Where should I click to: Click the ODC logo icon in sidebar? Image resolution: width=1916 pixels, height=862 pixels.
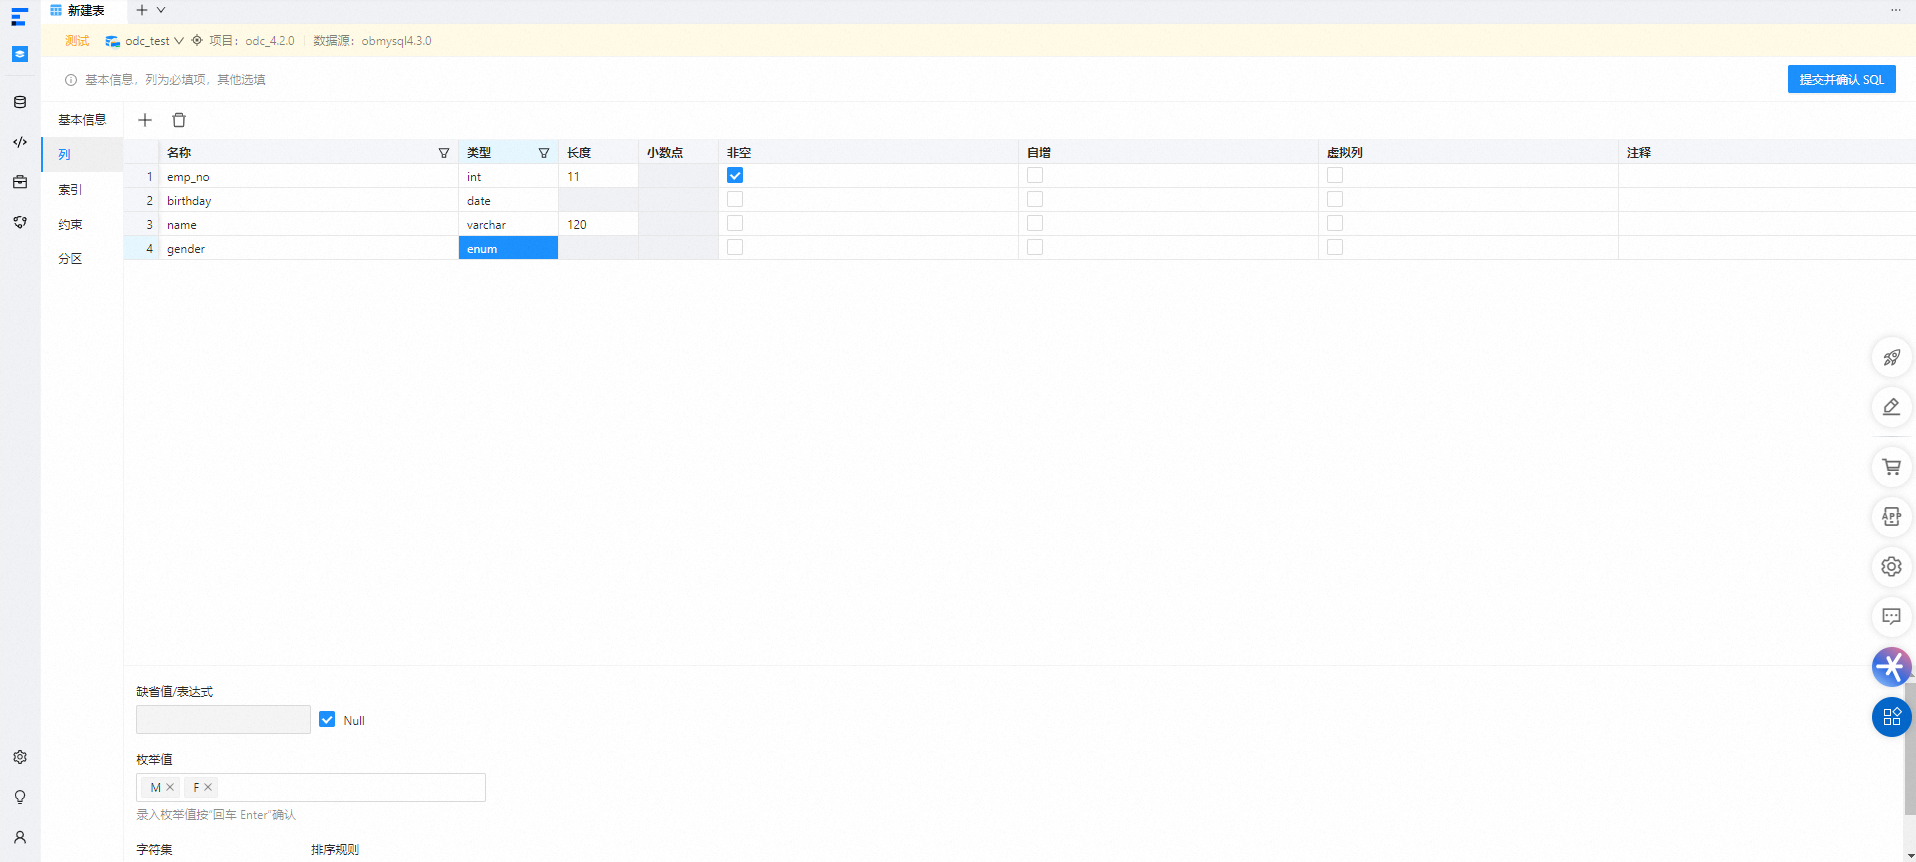pos(19,17)
